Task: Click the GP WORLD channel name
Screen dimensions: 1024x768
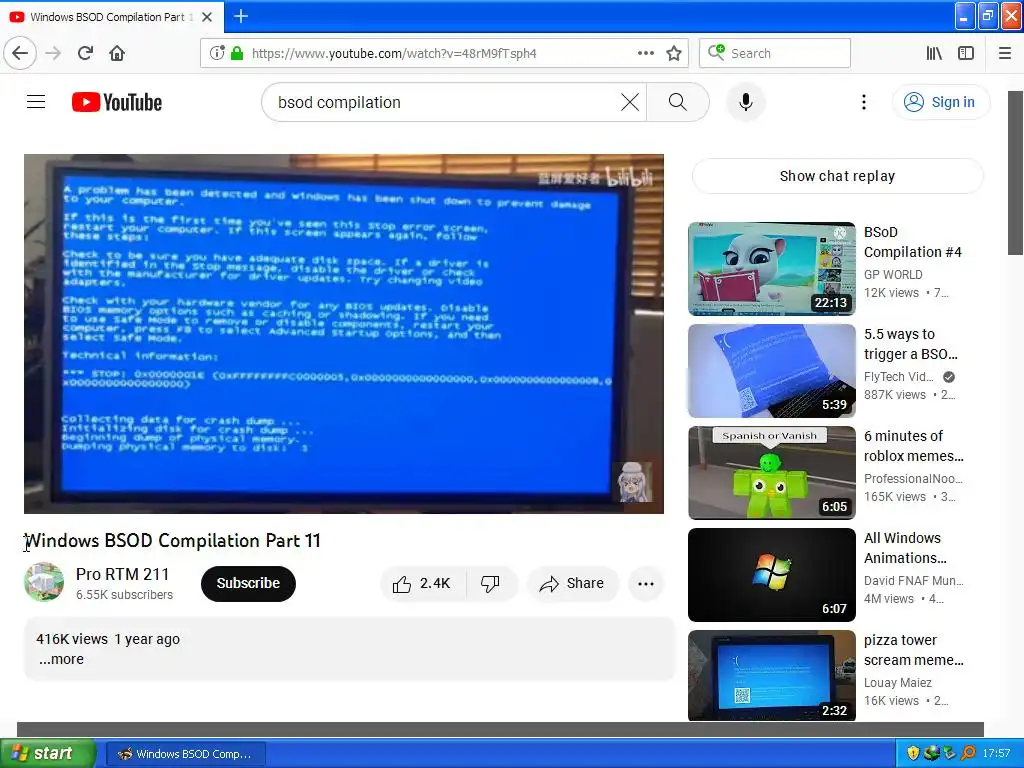Action: click(x=893, y=274)
